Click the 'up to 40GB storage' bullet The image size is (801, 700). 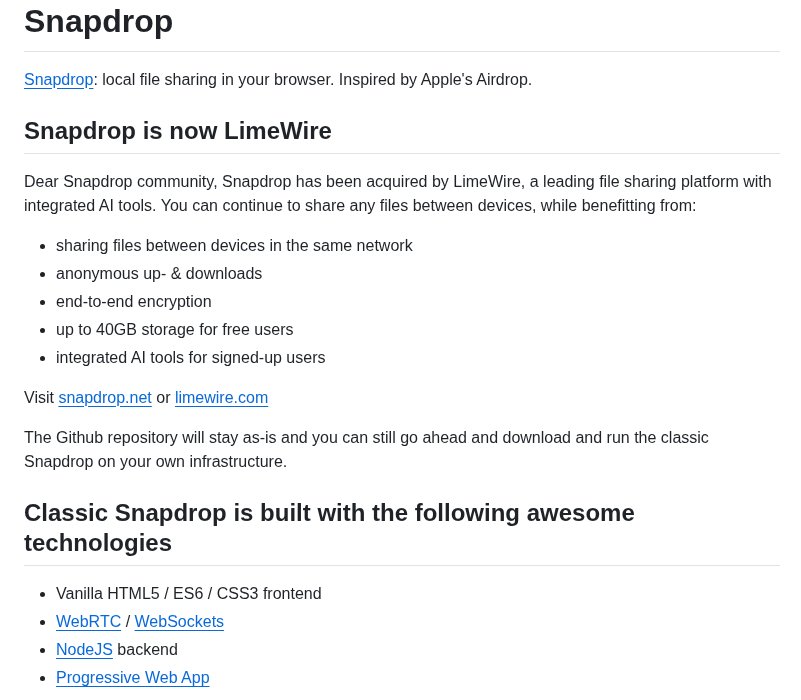175,330
